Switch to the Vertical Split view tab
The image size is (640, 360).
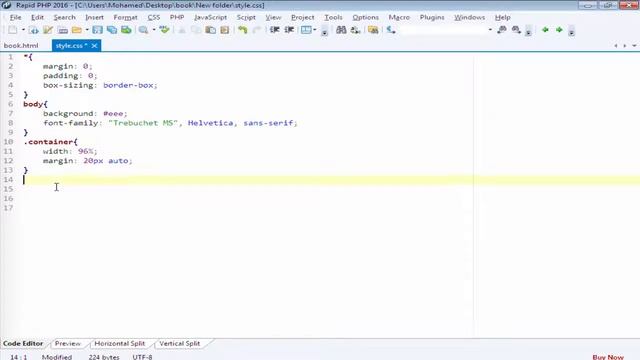tap(180, 344)
